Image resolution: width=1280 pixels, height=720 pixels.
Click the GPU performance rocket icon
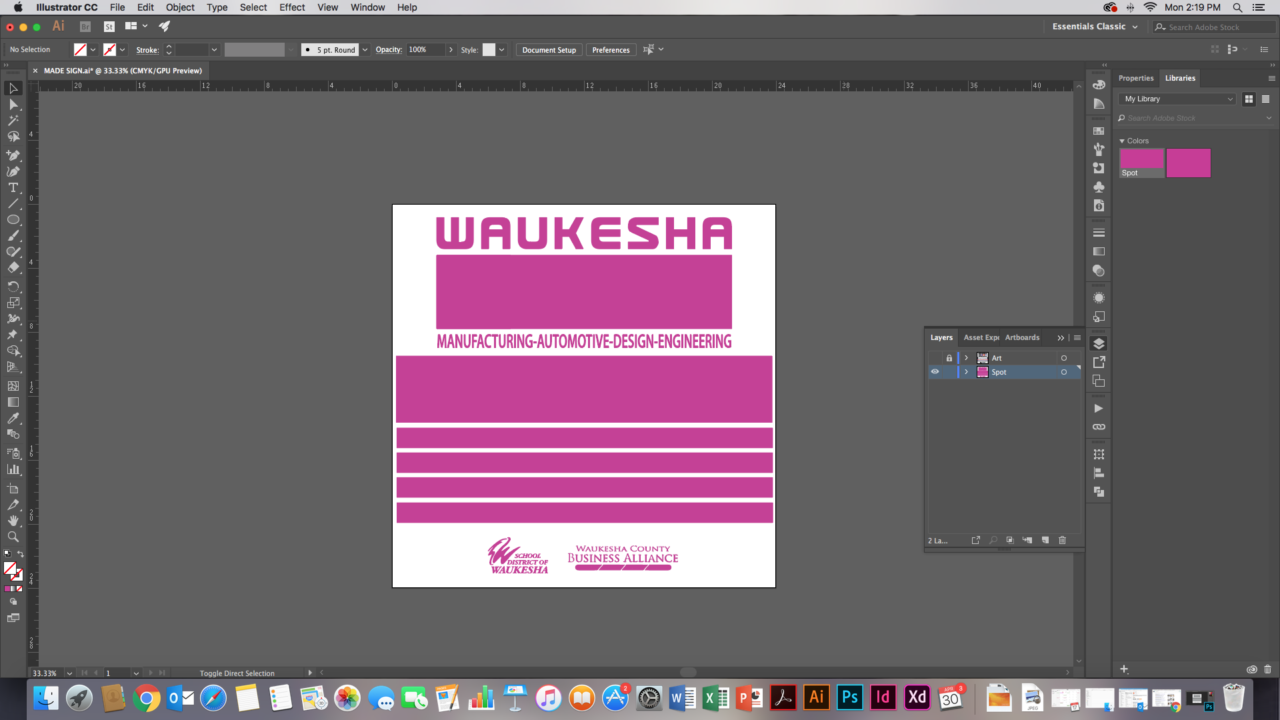pyautogui.click(x=164, y=26)
